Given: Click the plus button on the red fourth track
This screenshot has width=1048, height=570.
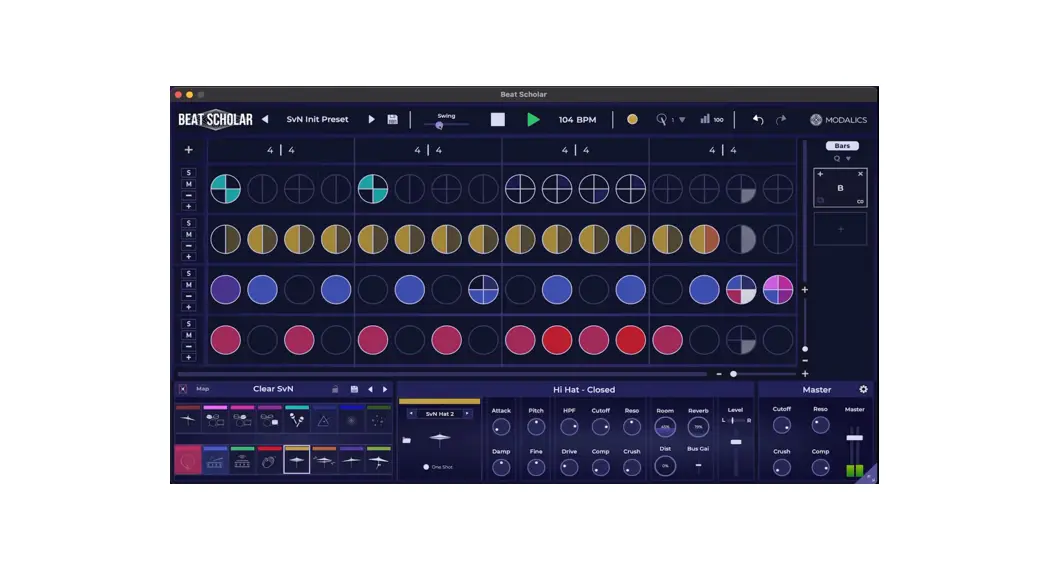Looking at the screenshot, I should [x=188, y=358].
